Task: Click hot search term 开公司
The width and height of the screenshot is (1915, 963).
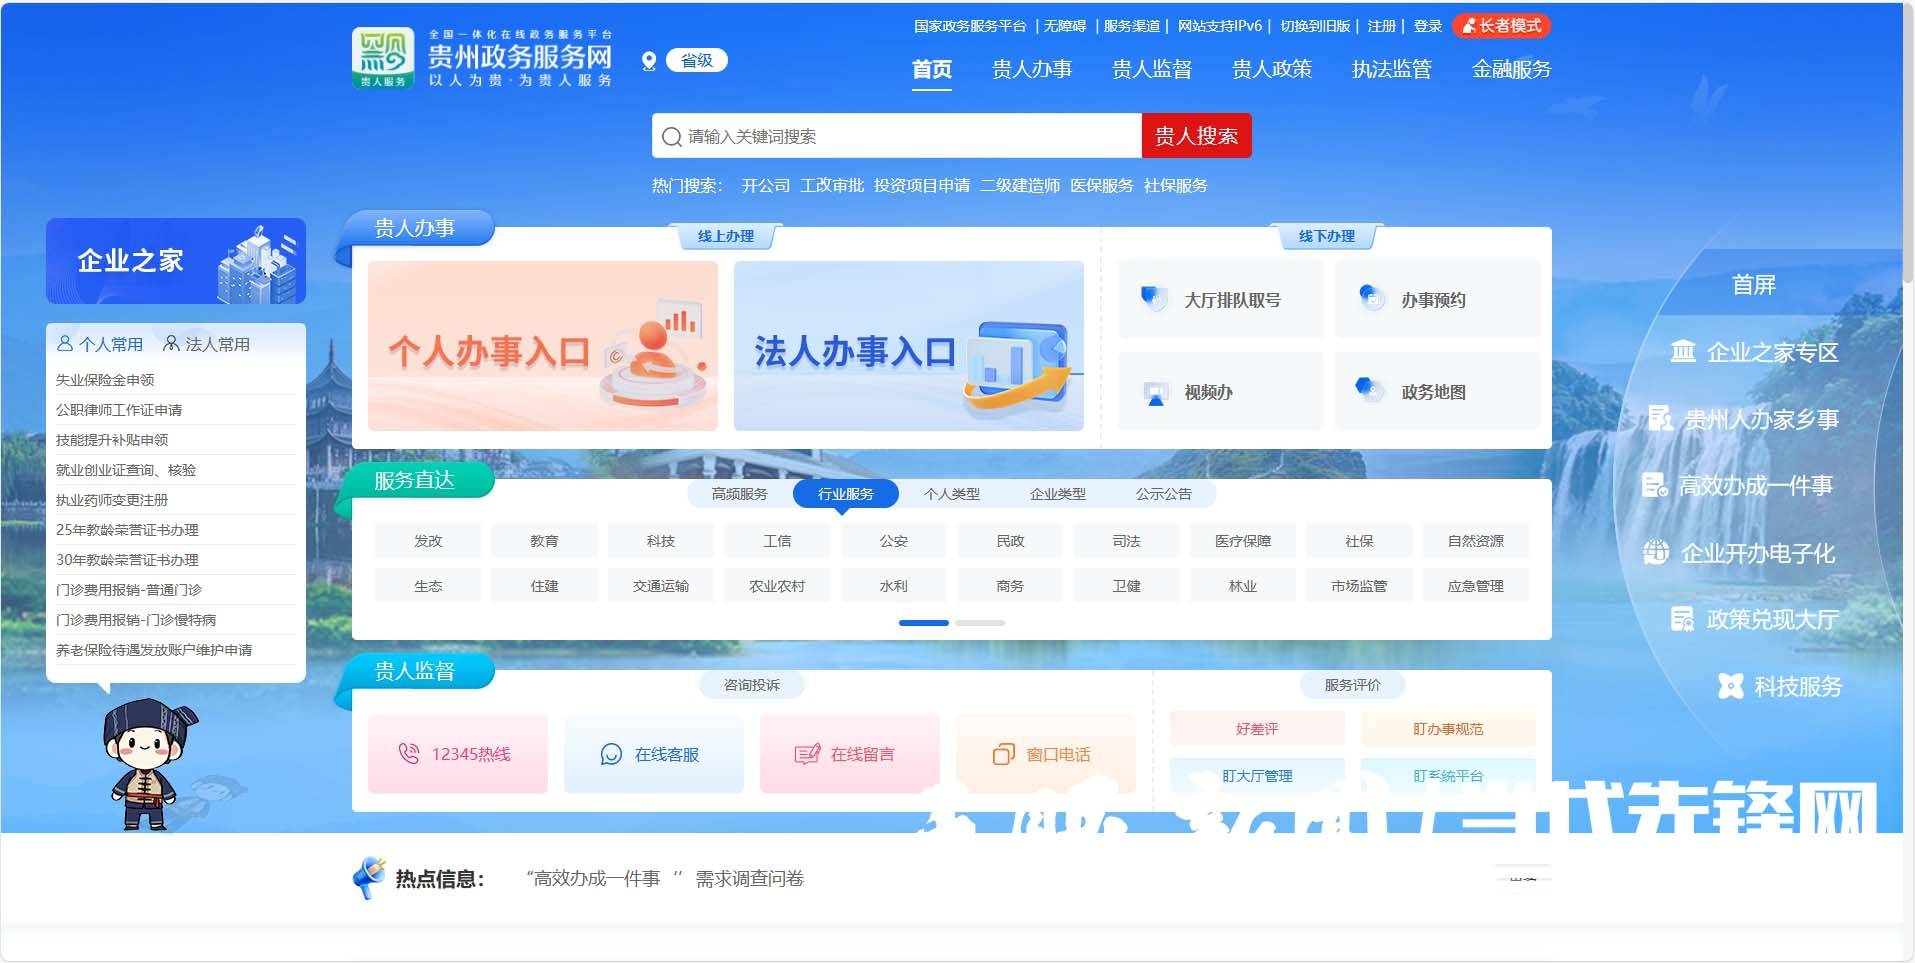Action: pos(766,186)
